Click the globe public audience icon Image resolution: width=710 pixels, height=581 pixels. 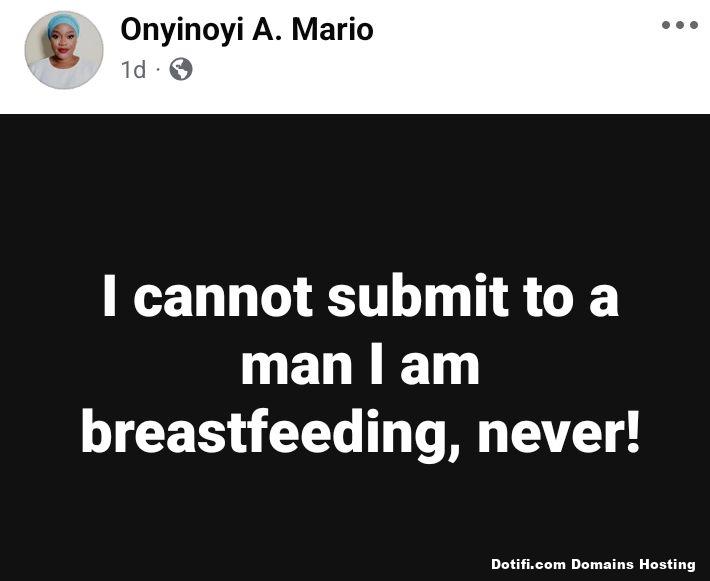[180, 69]
